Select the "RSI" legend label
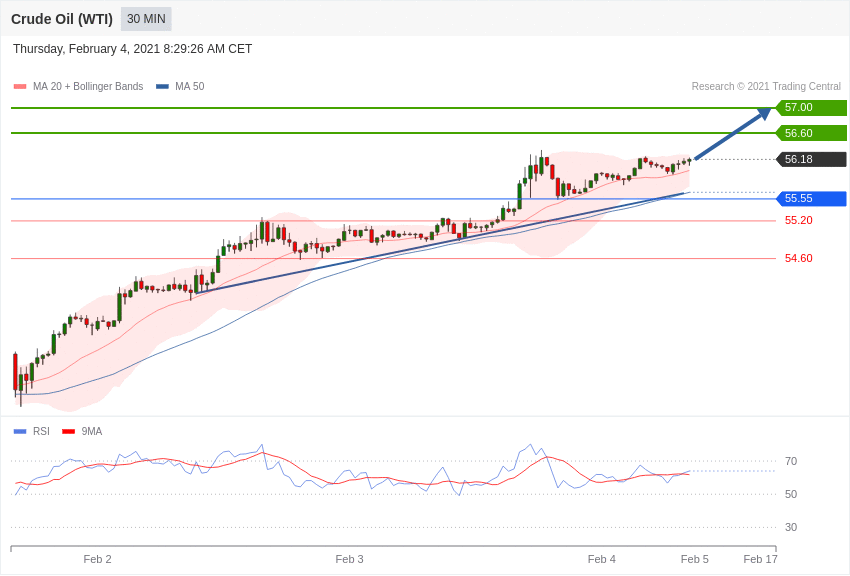This screenshot has width=850, height=576. click(41, 432)
